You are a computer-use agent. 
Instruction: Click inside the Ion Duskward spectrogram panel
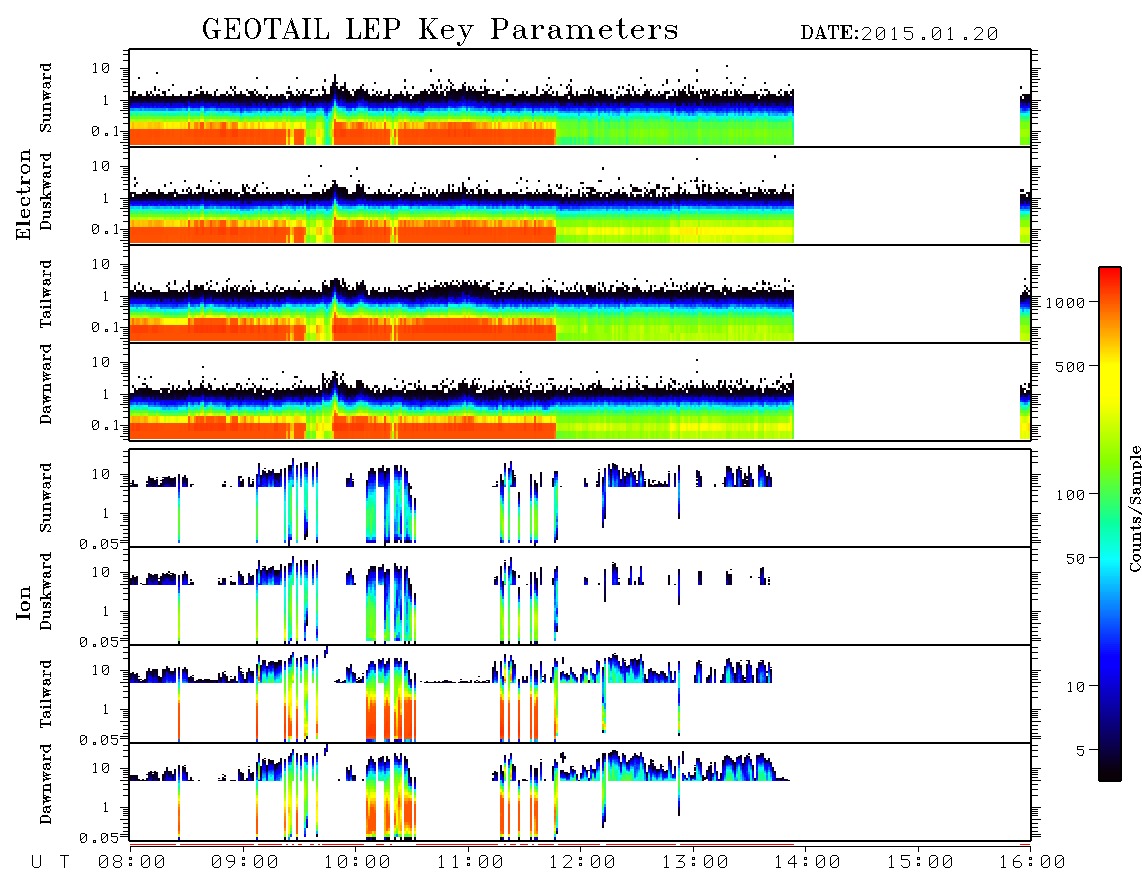pyautogui.click(x=580, y=596)
